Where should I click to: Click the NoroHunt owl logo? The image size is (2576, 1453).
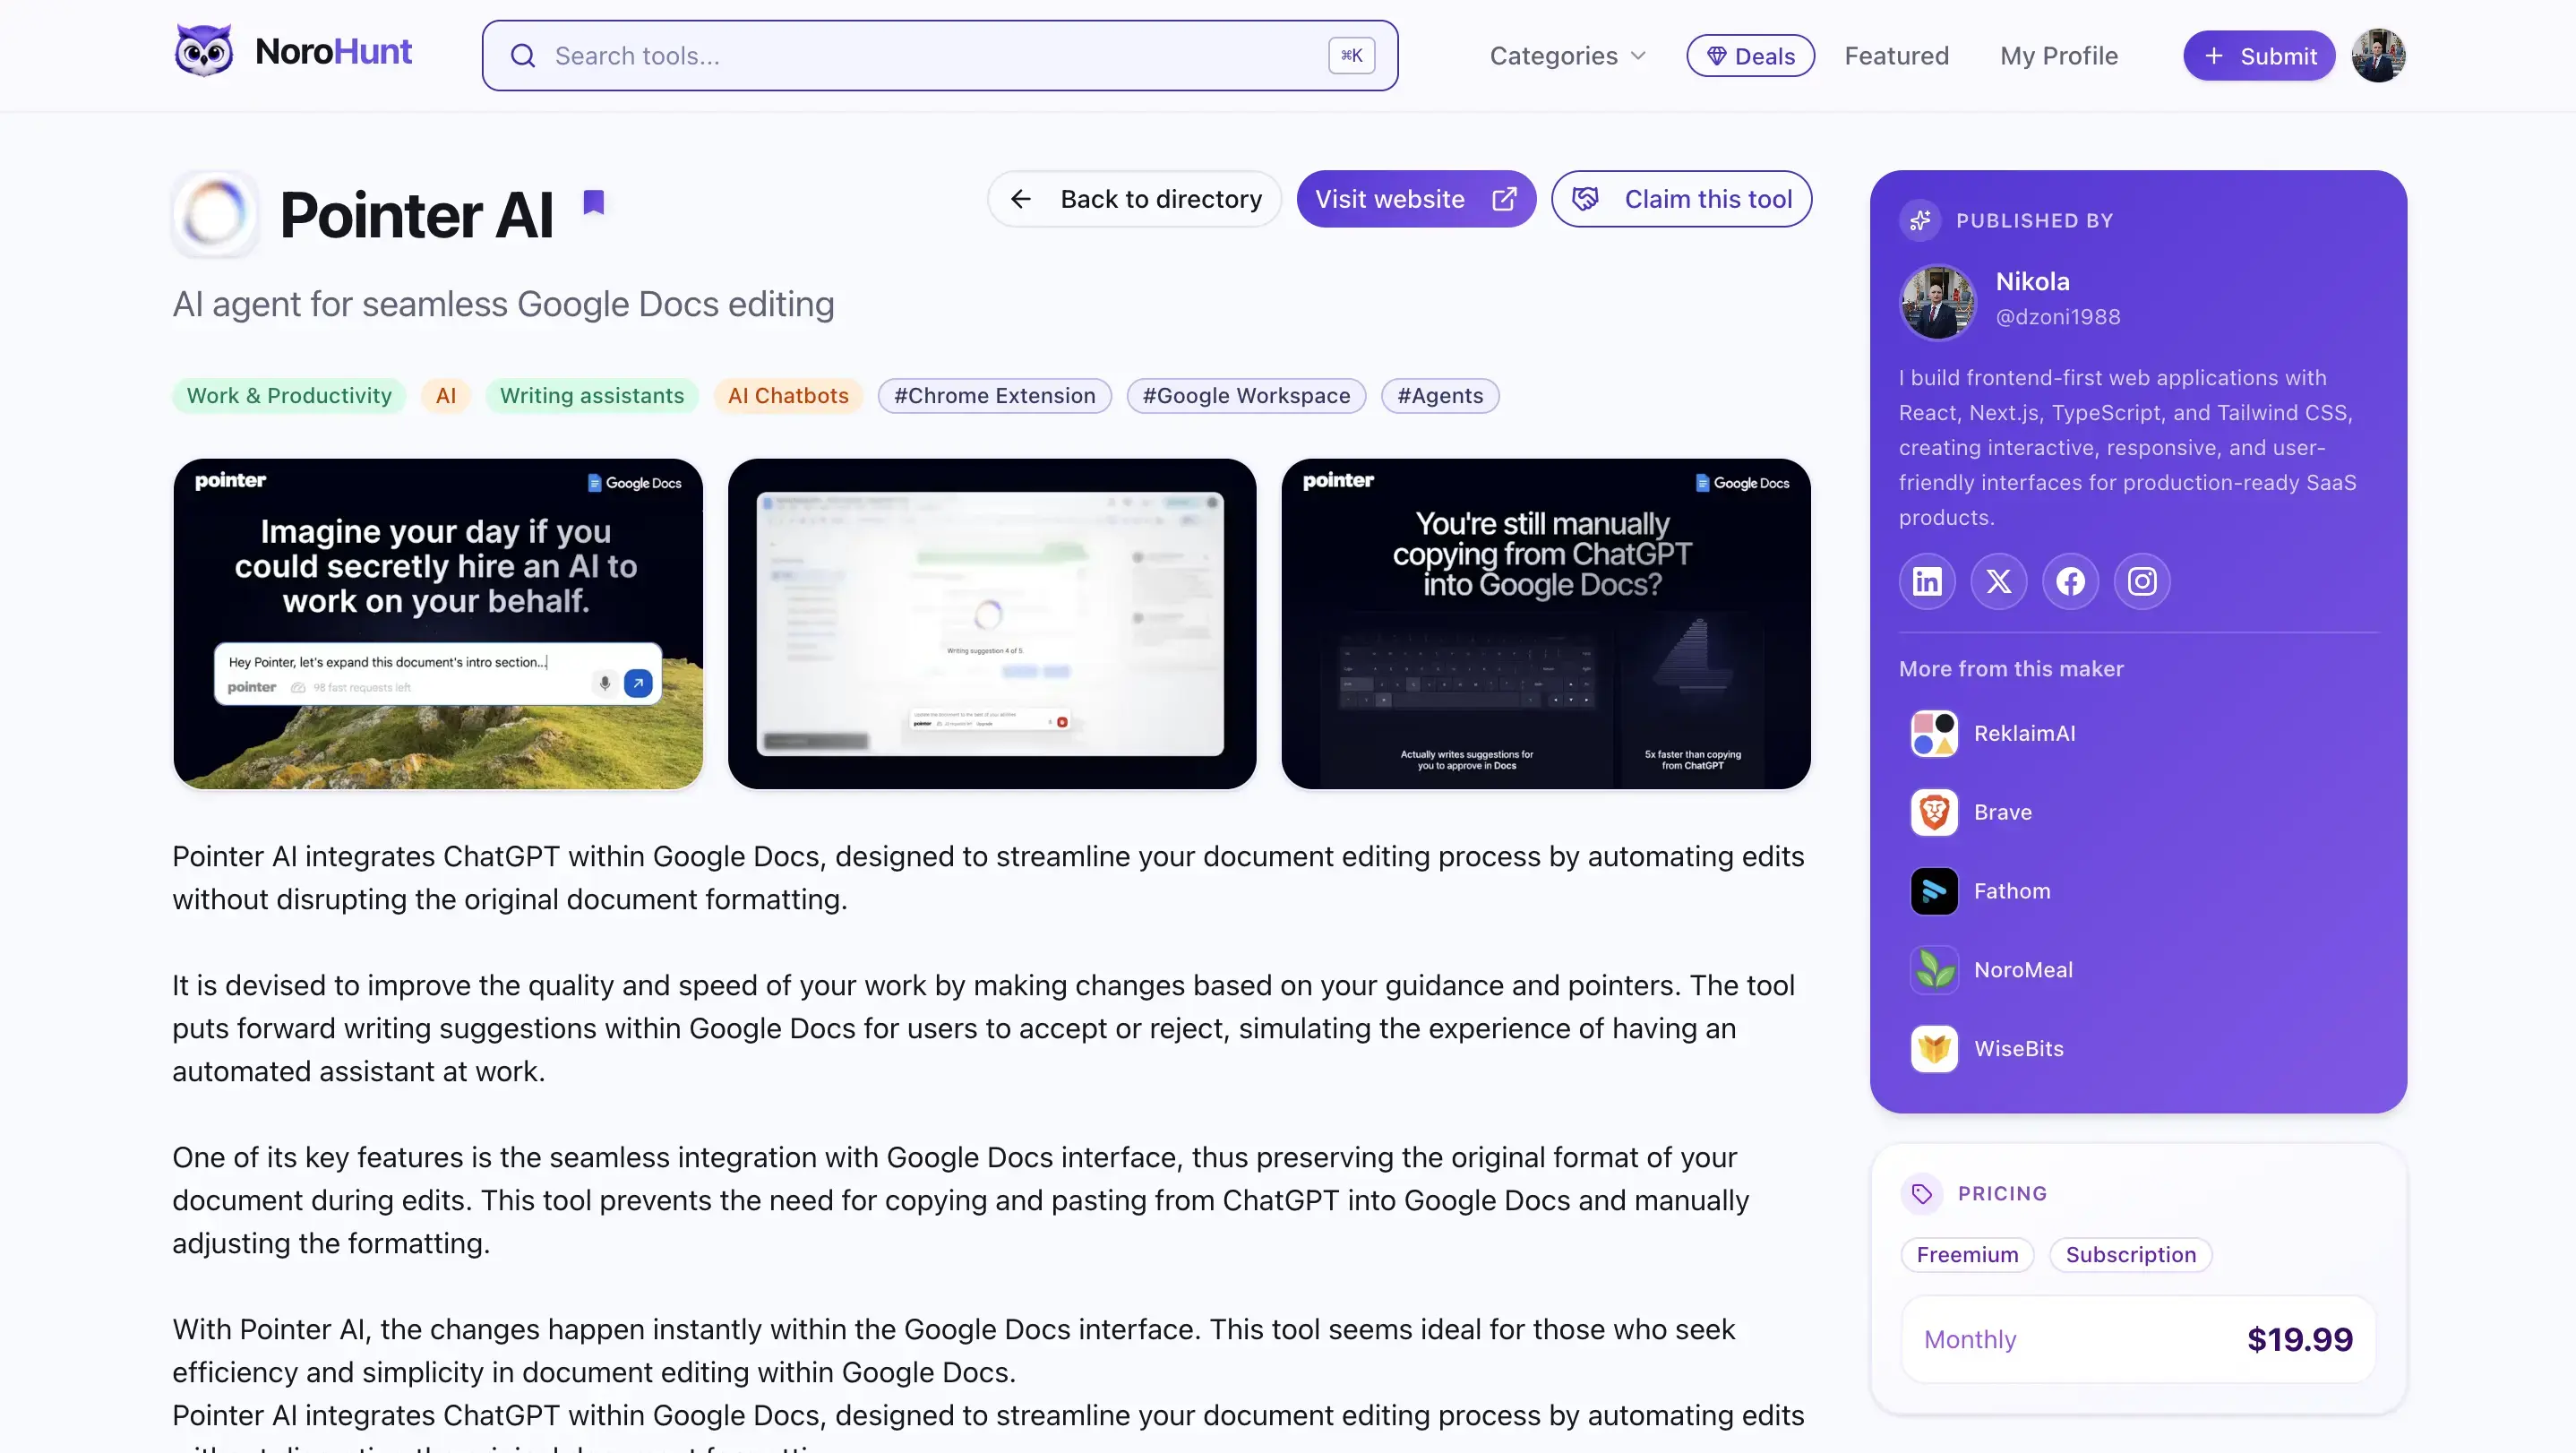coord(204,52)
